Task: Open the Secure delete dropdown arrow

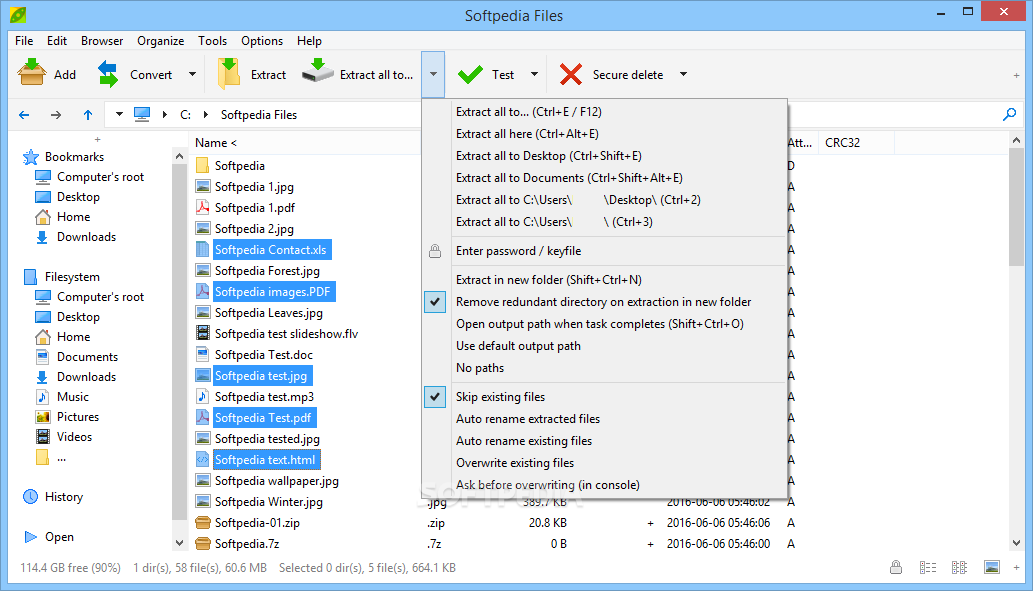Action: pyautogui.click(x=683, y=74)
